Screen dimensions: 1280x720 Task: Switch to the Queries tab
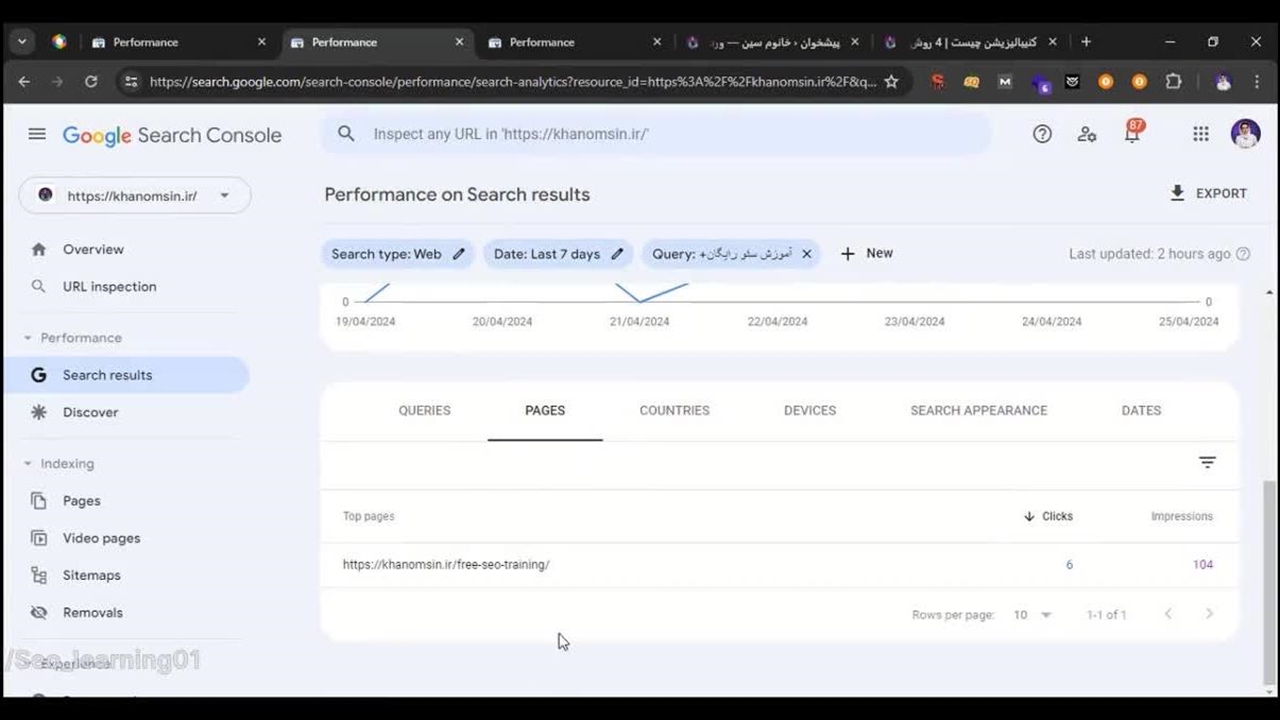424,411
